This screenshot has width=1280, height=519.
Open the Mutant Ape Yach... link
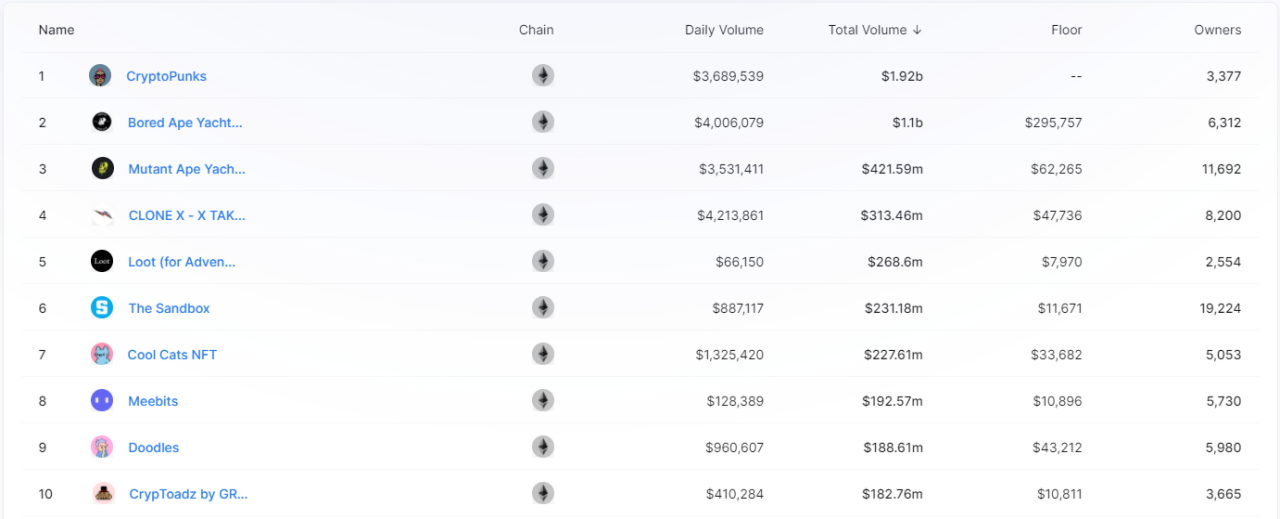click(x=187, y=169)
